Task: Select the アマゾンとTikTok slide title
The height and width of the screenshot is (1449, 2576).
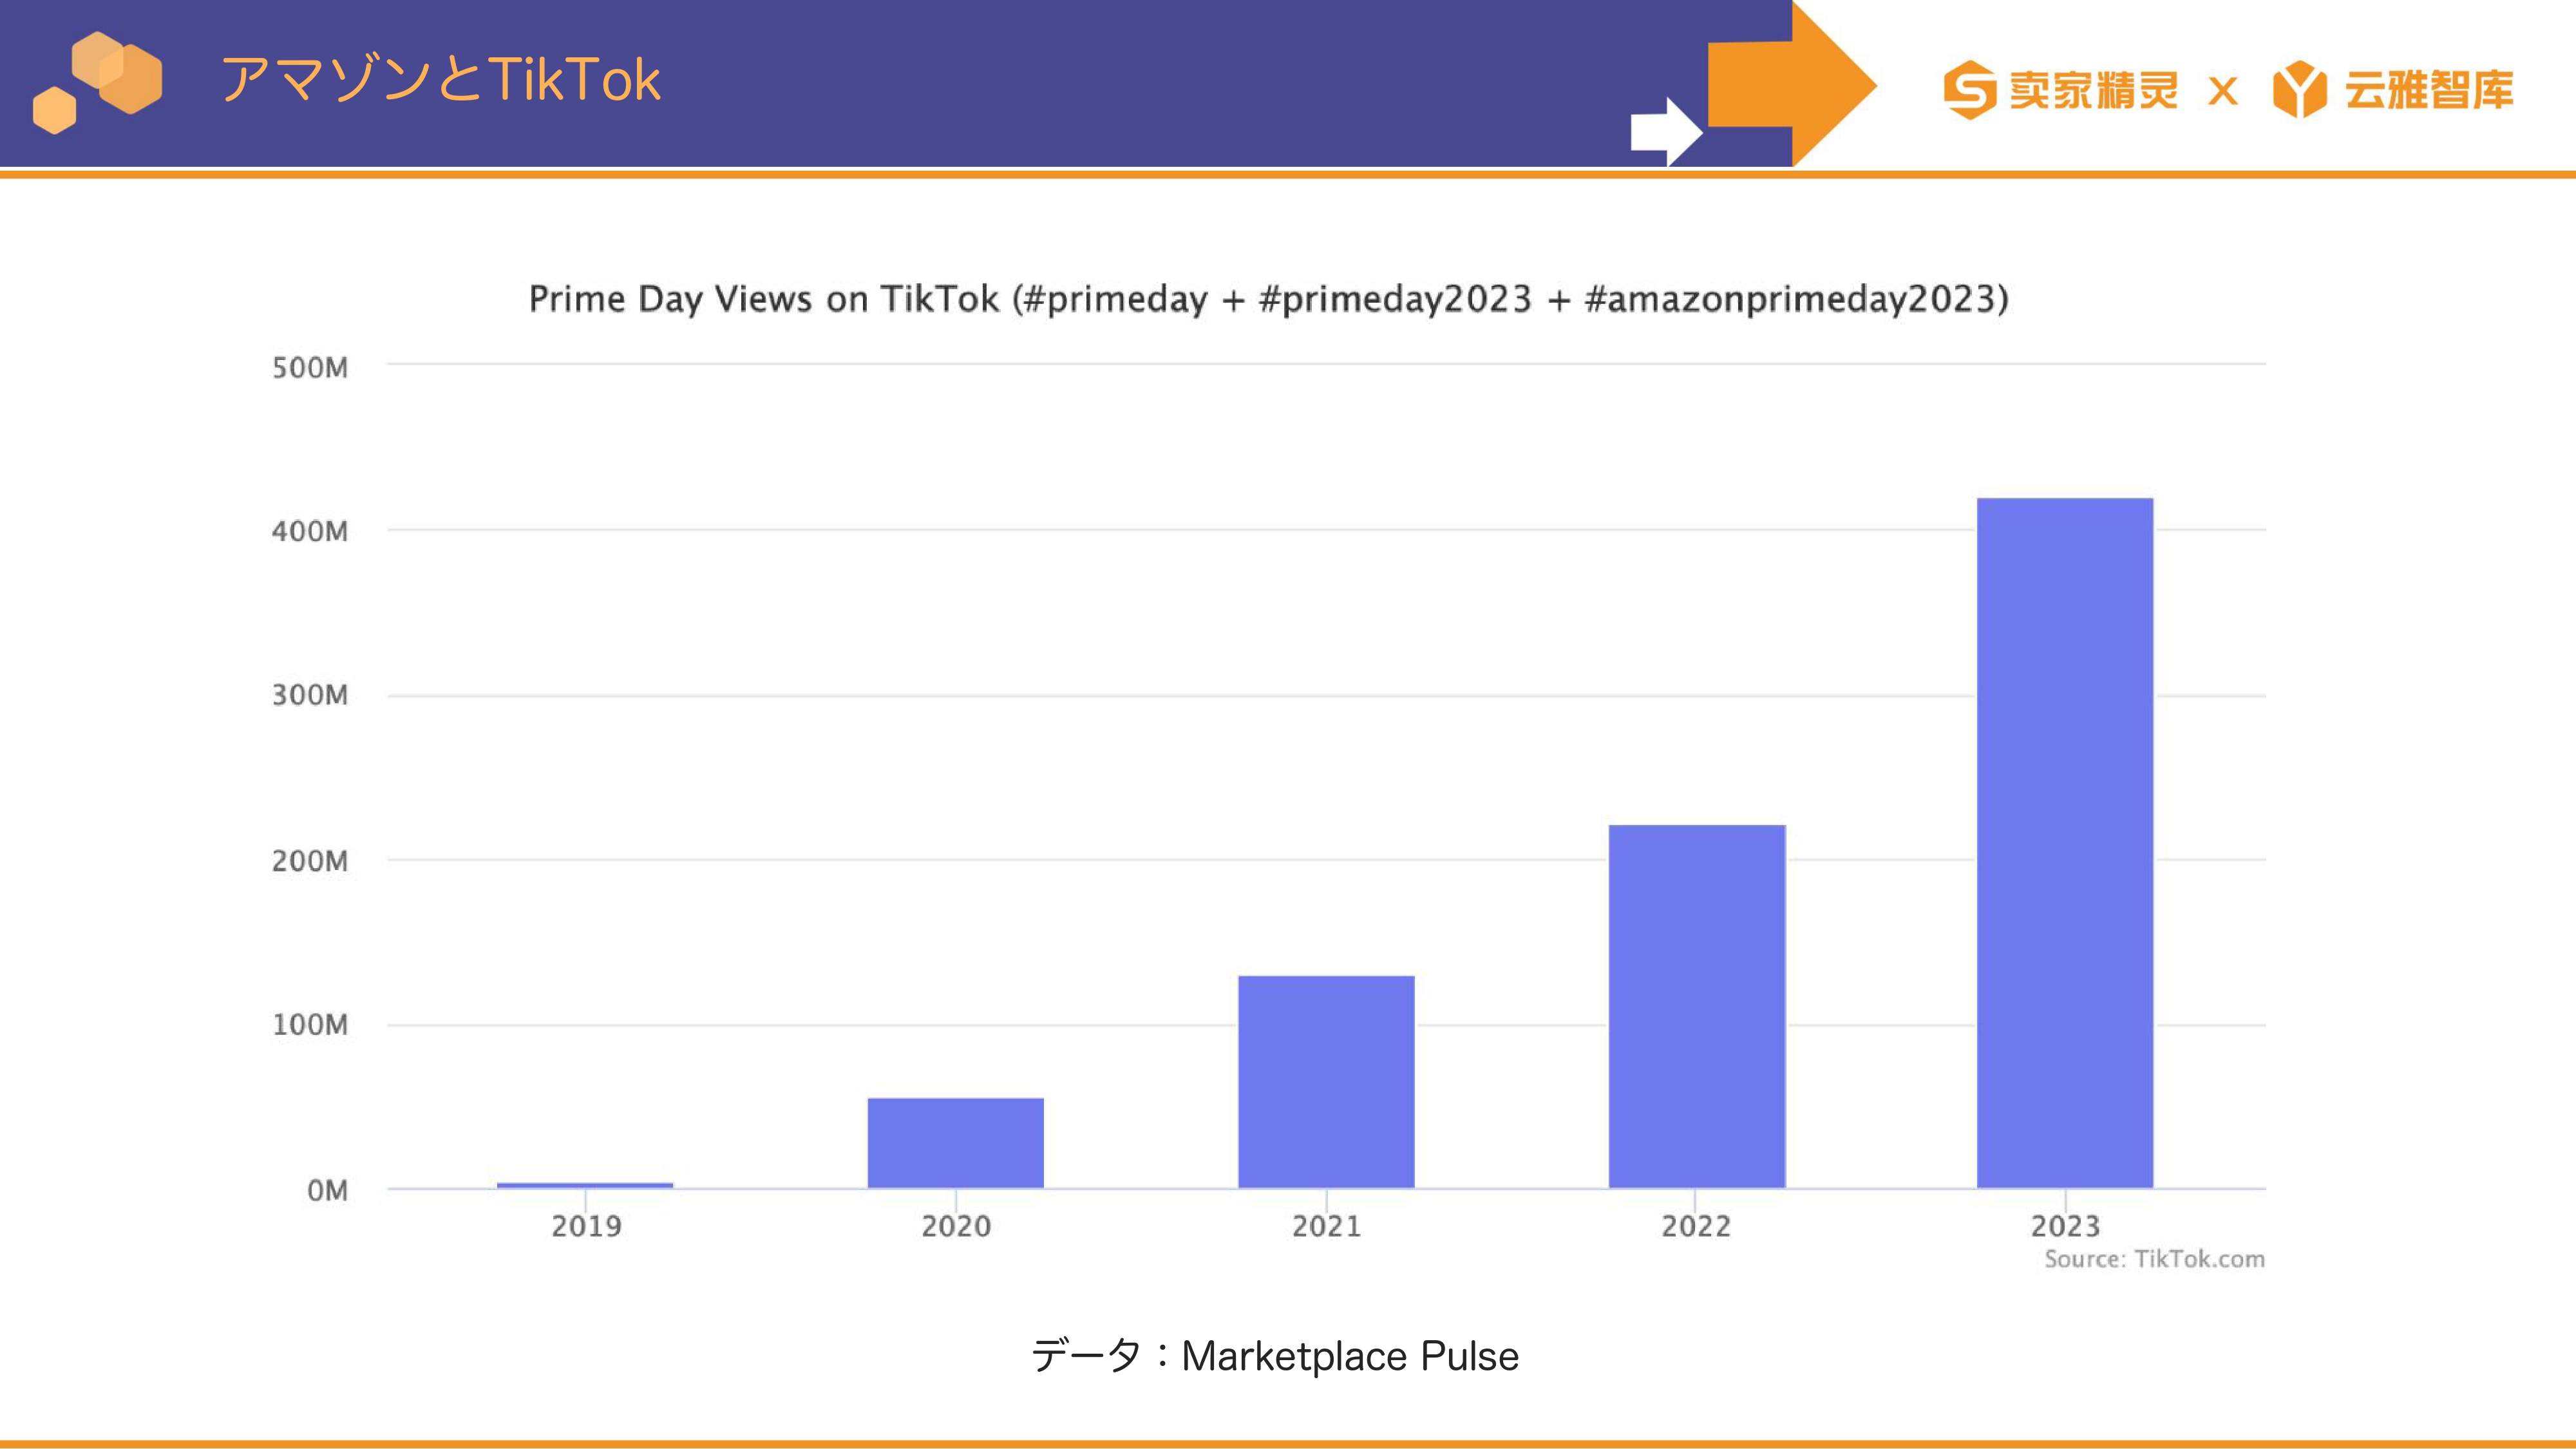Action: click(x=440, y=79)
